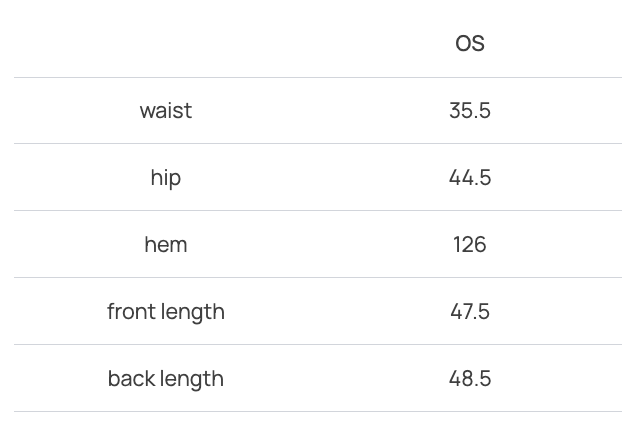Screen dimensions: 638x426
Task: Select the back length row label
Action: click(166, 378)
